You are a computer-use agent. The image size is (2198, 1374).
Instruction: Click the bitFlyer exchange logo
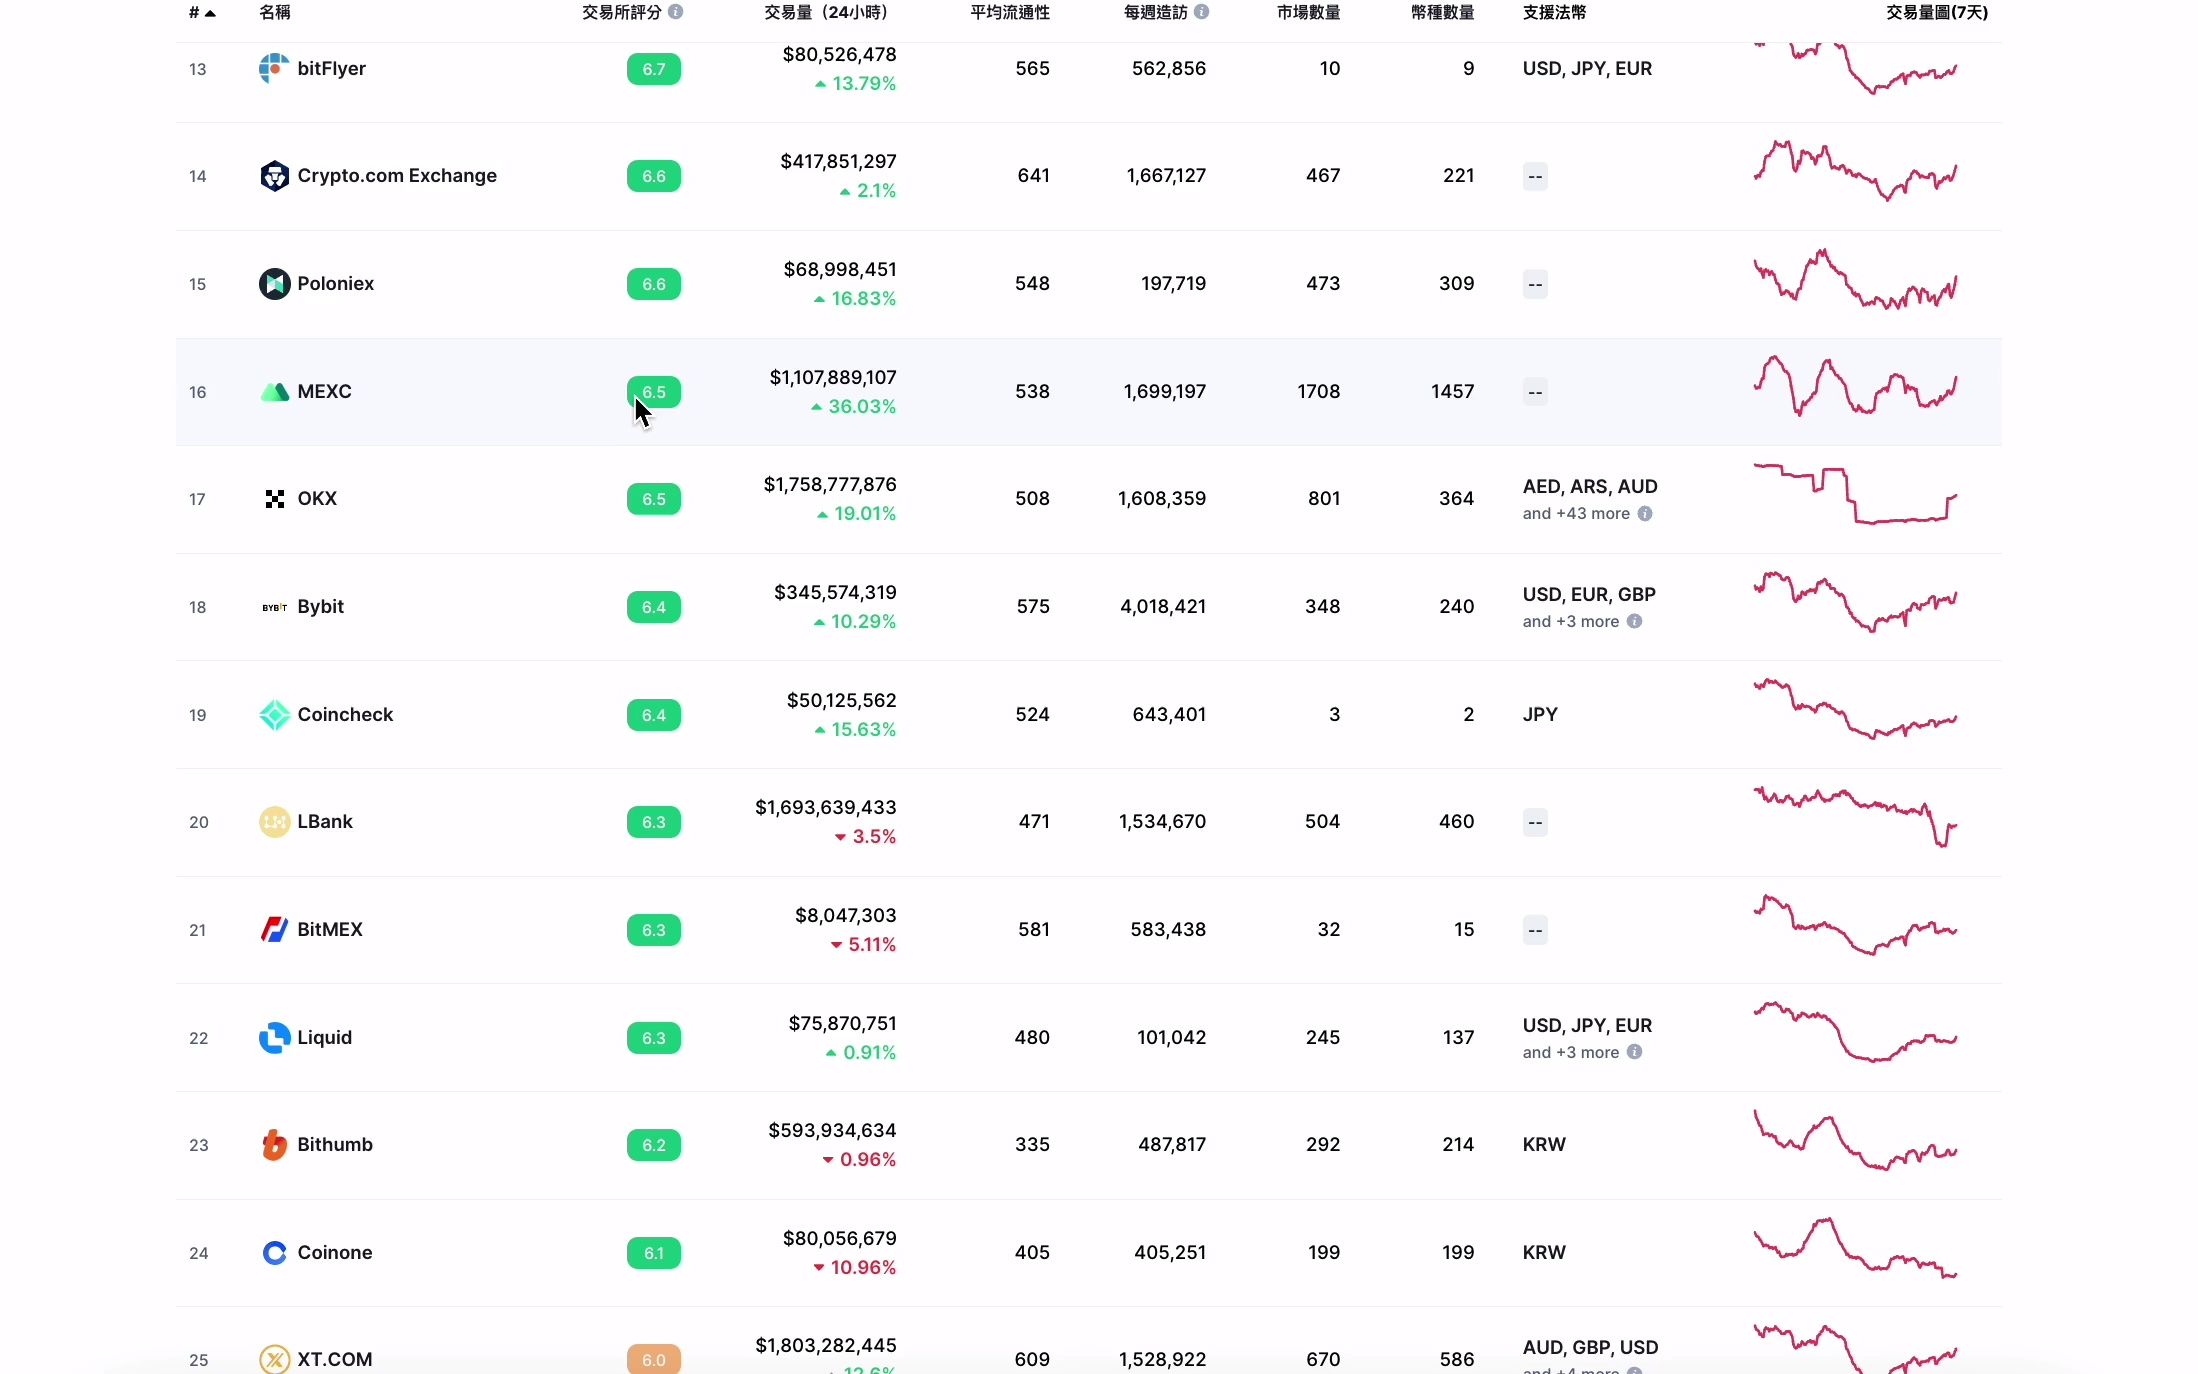274,69
